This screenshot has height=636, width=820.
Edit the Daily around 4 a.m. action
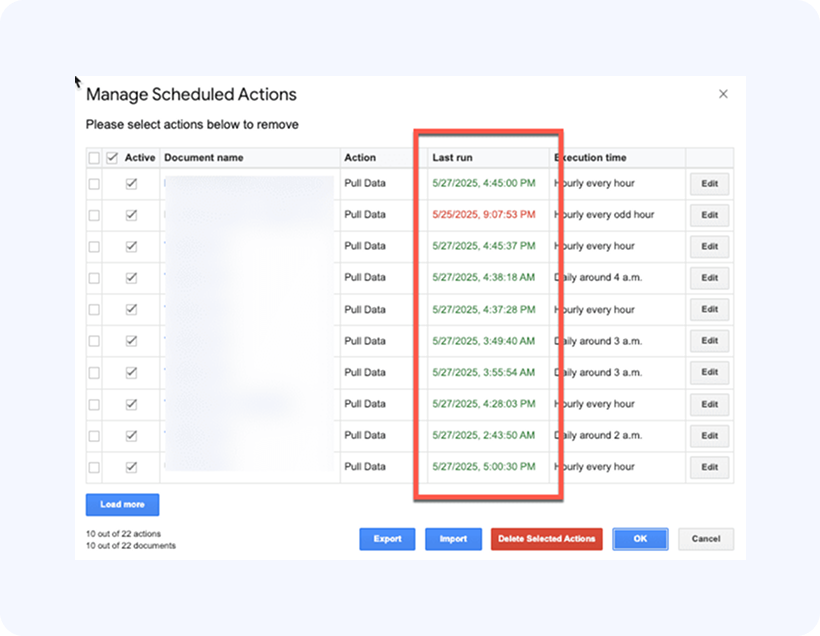709,278
